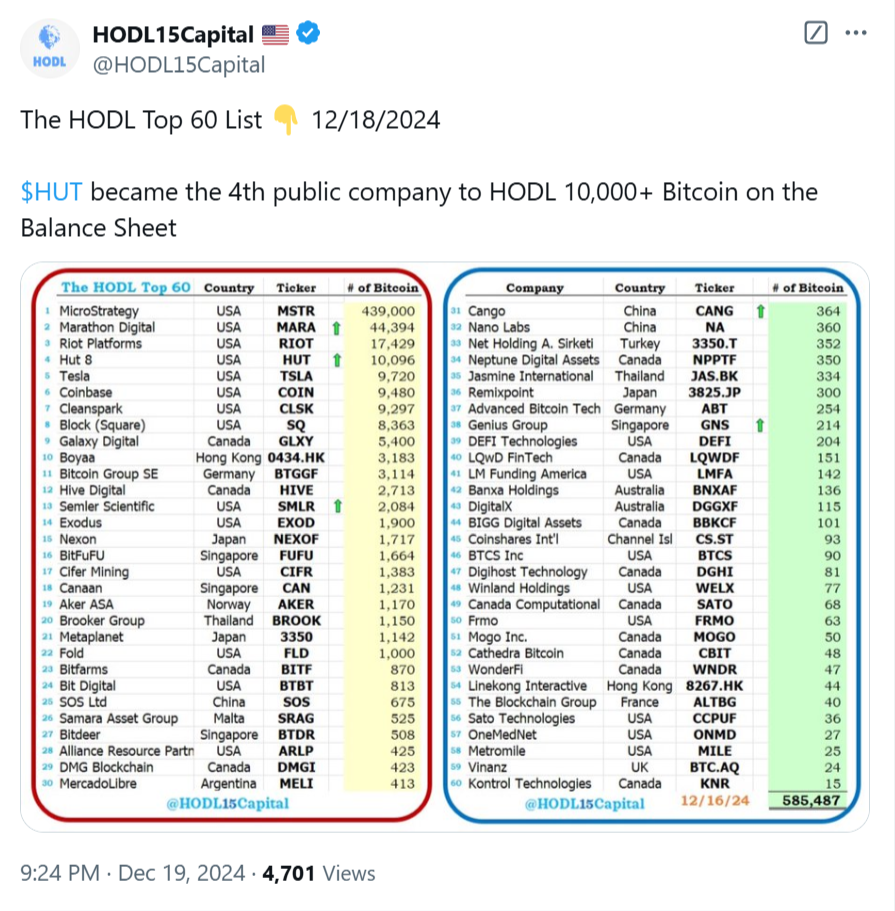Click the Grok slash-square icon
Image resolution: width=895 pixels, height=911 pixels.
pyautogui.click(x=816, y=33)
